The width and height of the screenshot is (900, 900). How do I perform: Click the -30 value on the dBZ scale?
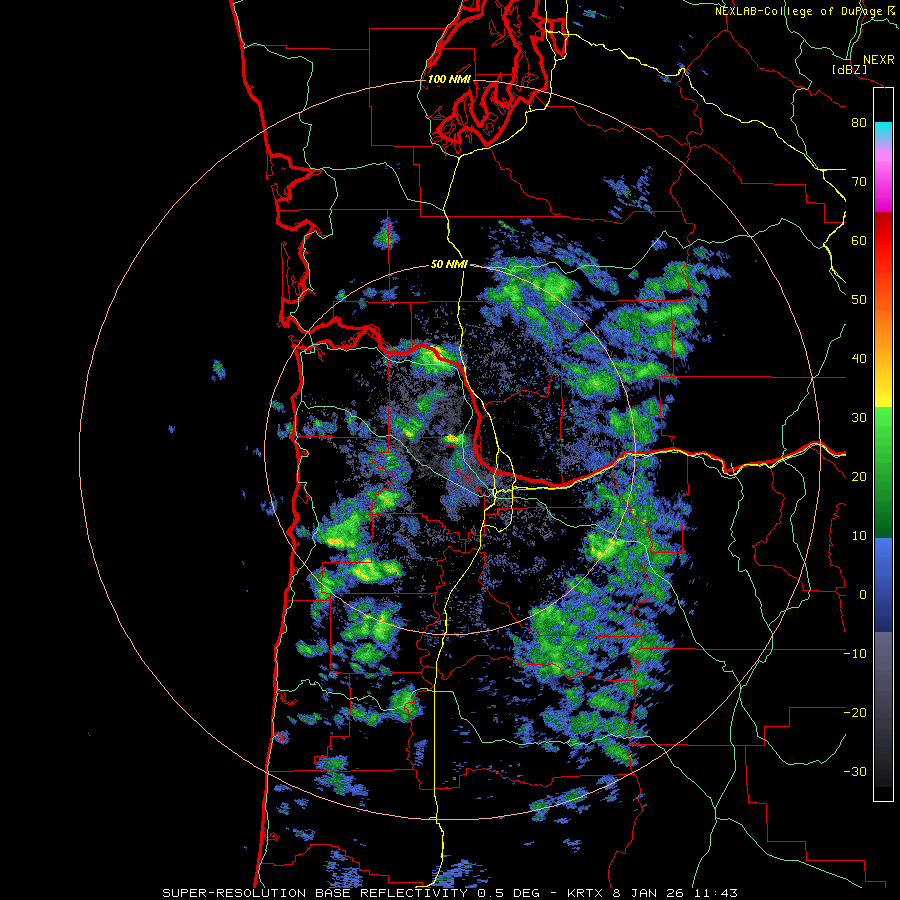(x=855, y=772)
